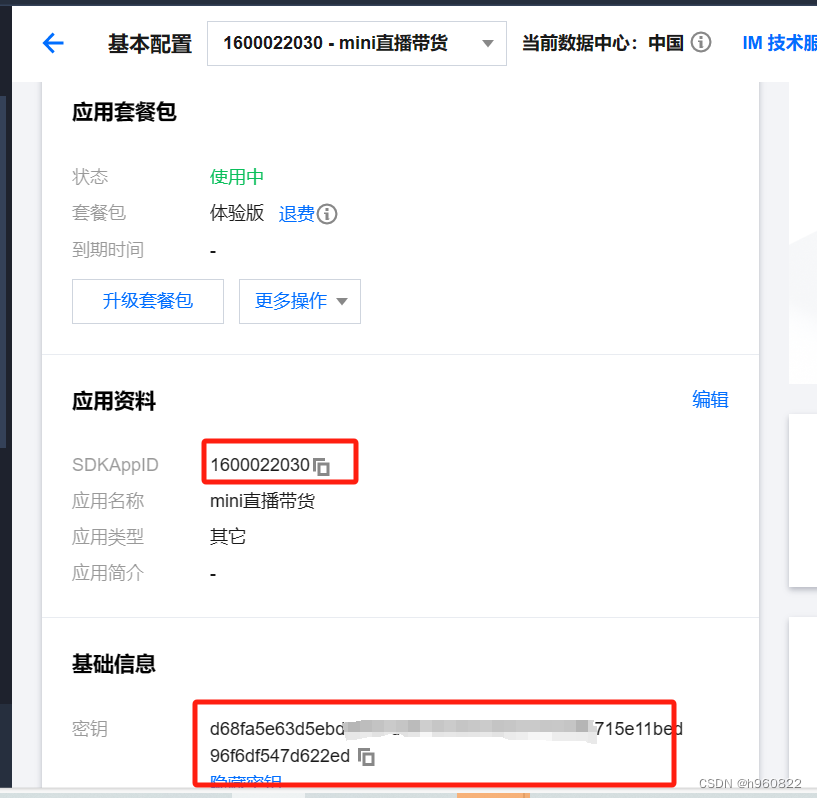
Task: Click the SDKAppID label
Action: click(115, 465)
